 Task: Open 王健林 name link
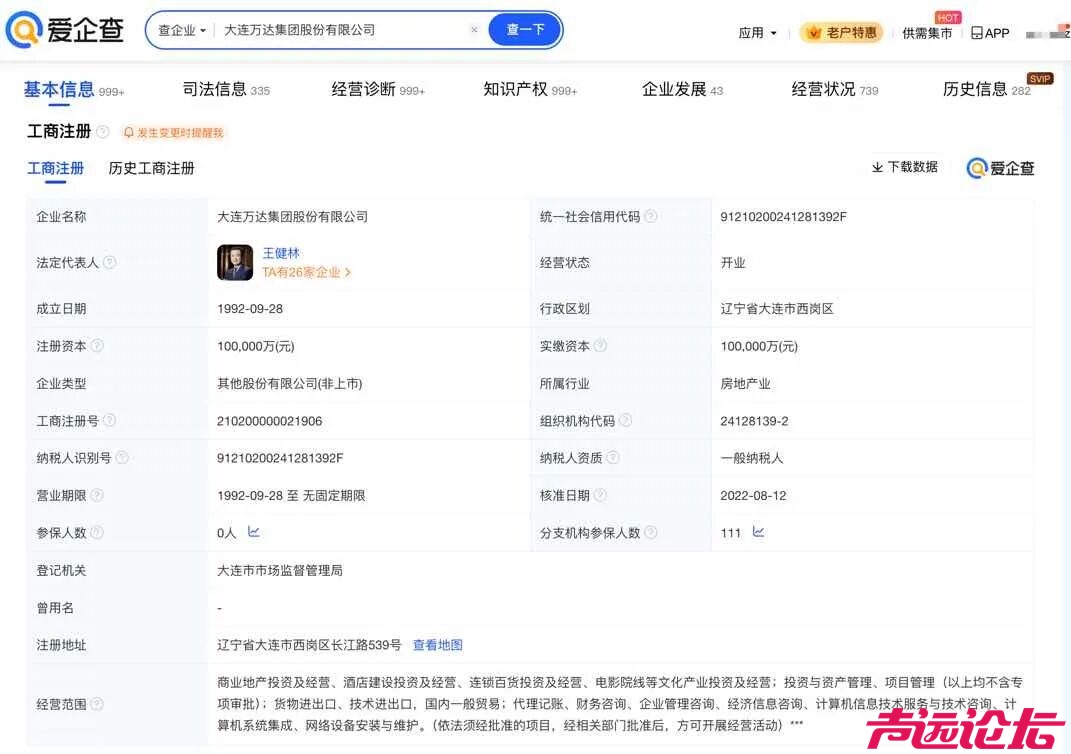pos(281,253)
